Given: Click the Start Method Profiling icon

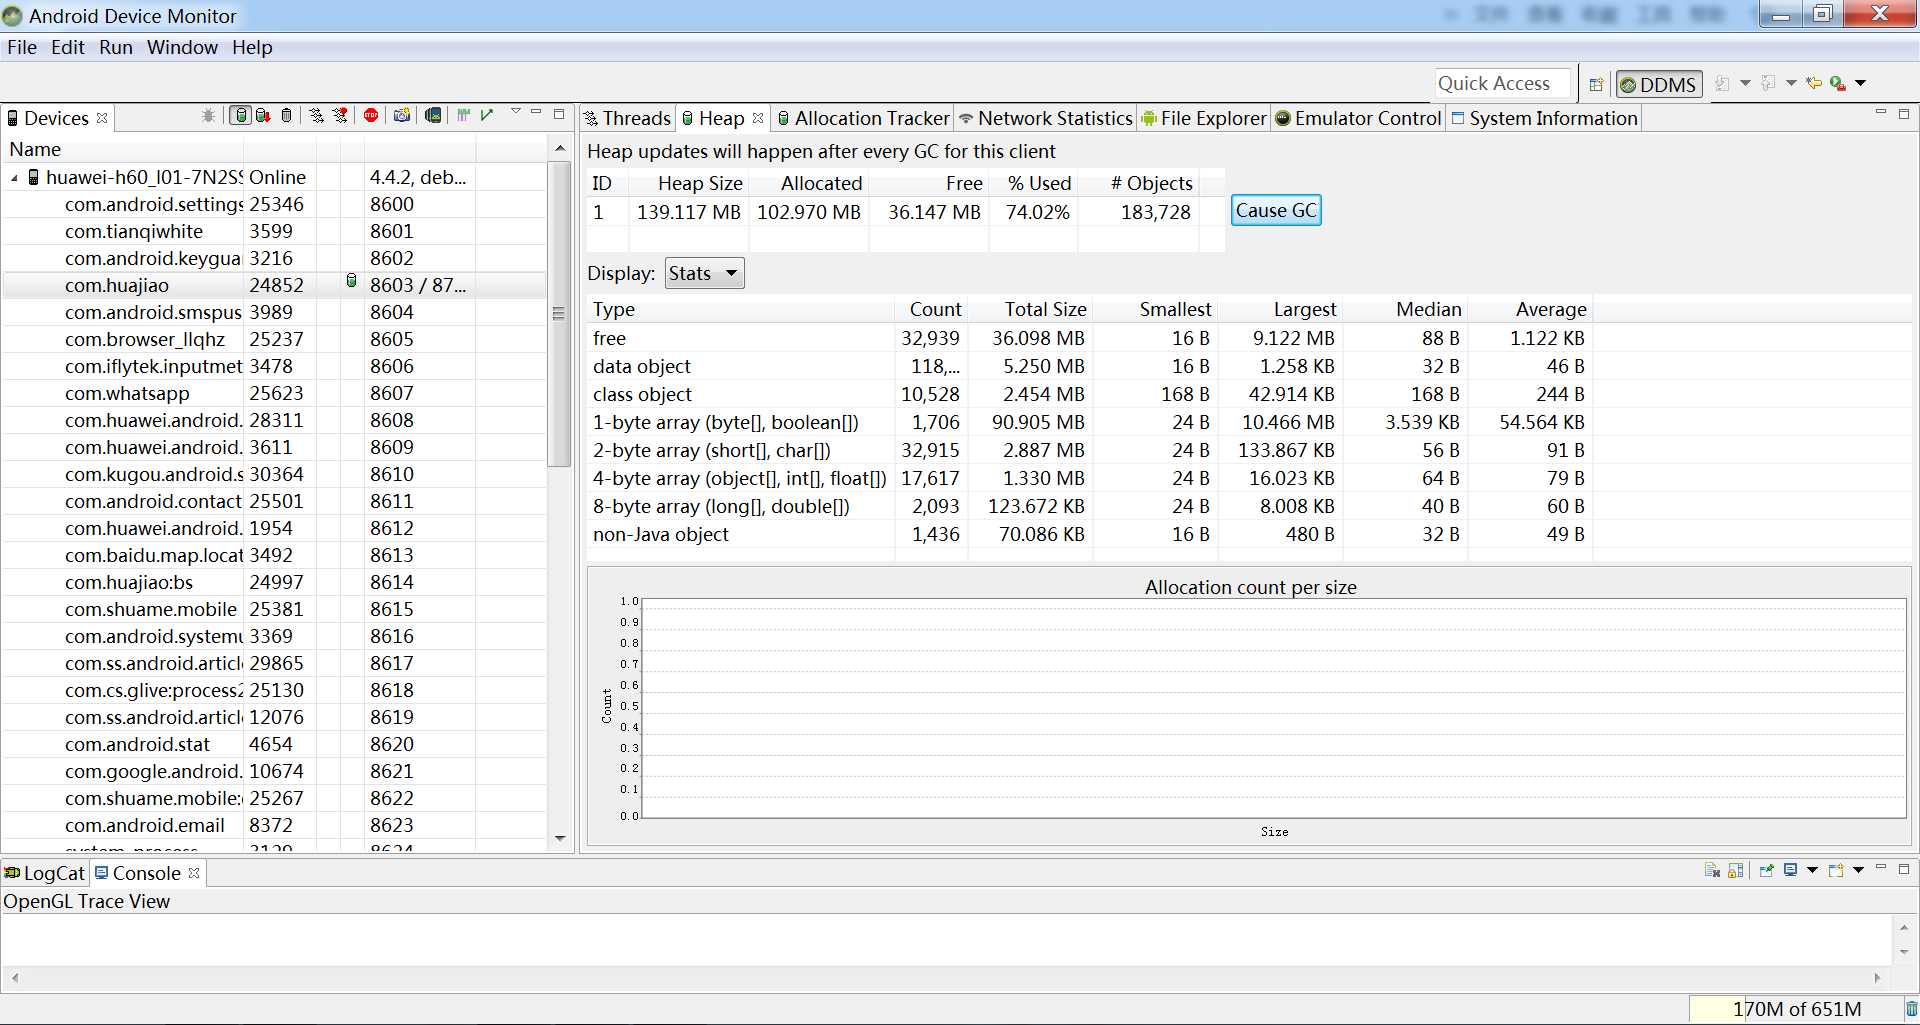Looking at the screenshot, I should [341, 115].
